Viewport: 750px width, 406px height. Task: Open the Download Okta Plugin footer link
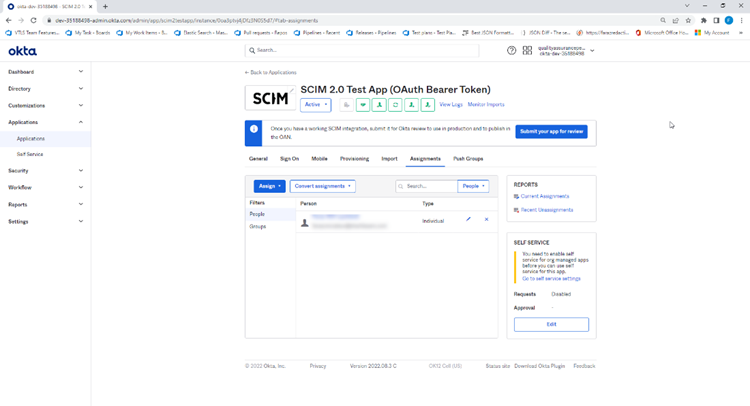click(540, 366)
